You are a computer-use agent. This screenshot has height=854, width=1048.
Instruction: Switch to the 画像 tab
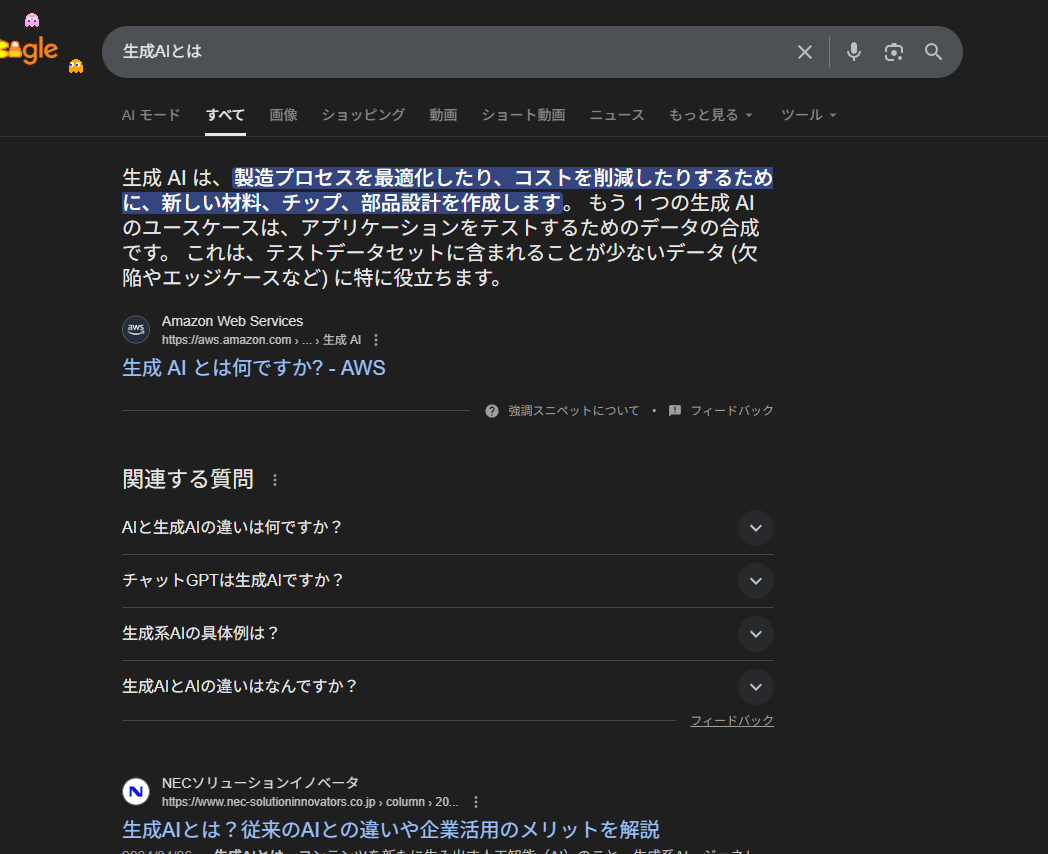click(x=283, y=115)
